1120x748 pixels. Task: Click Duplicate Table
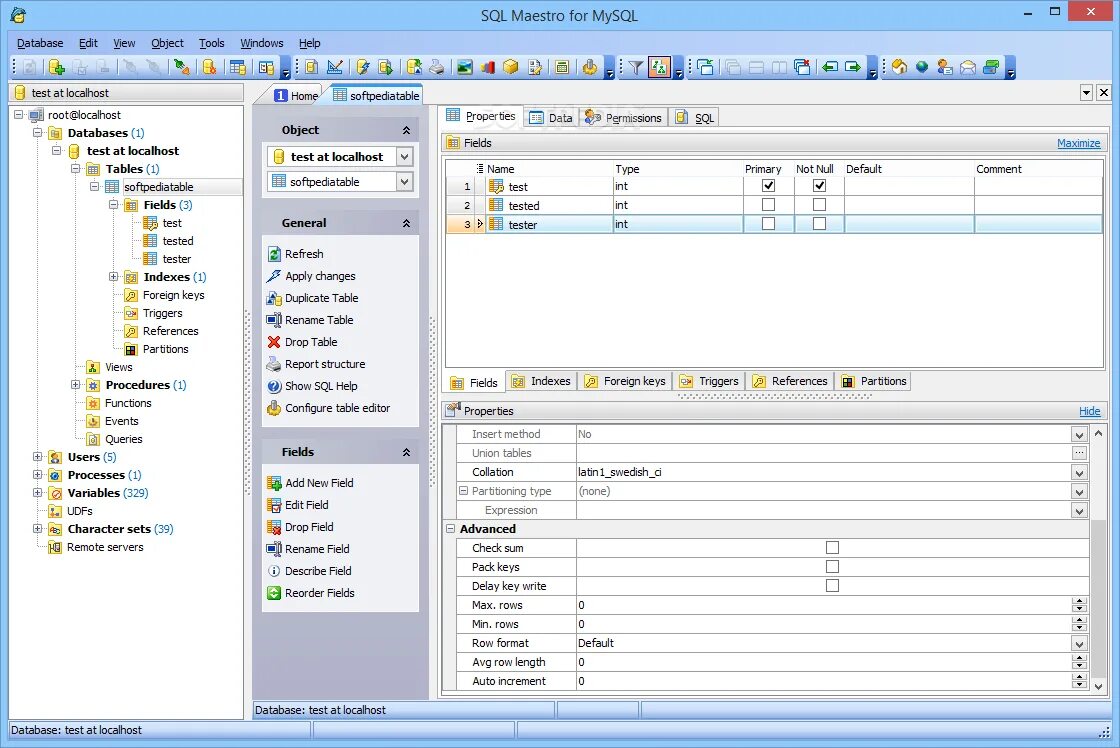tap(321, 299)
